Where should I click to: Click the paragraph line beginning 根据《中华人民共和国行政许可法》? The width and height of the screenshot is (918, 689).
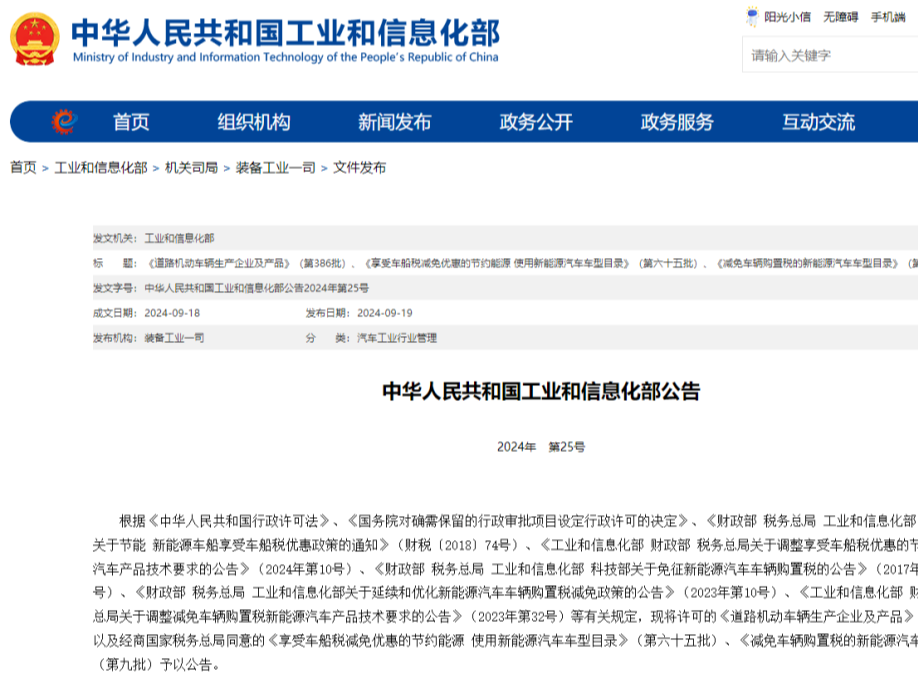[518, 521]
